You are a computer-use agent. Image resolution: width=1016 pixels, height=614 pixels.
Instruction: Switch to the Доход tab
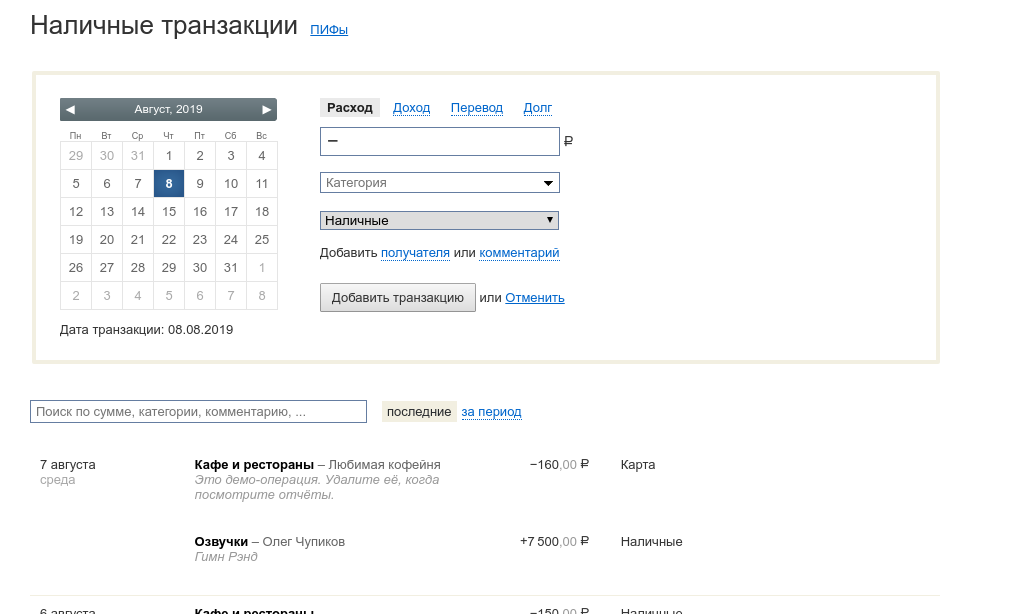pos(411,108)
